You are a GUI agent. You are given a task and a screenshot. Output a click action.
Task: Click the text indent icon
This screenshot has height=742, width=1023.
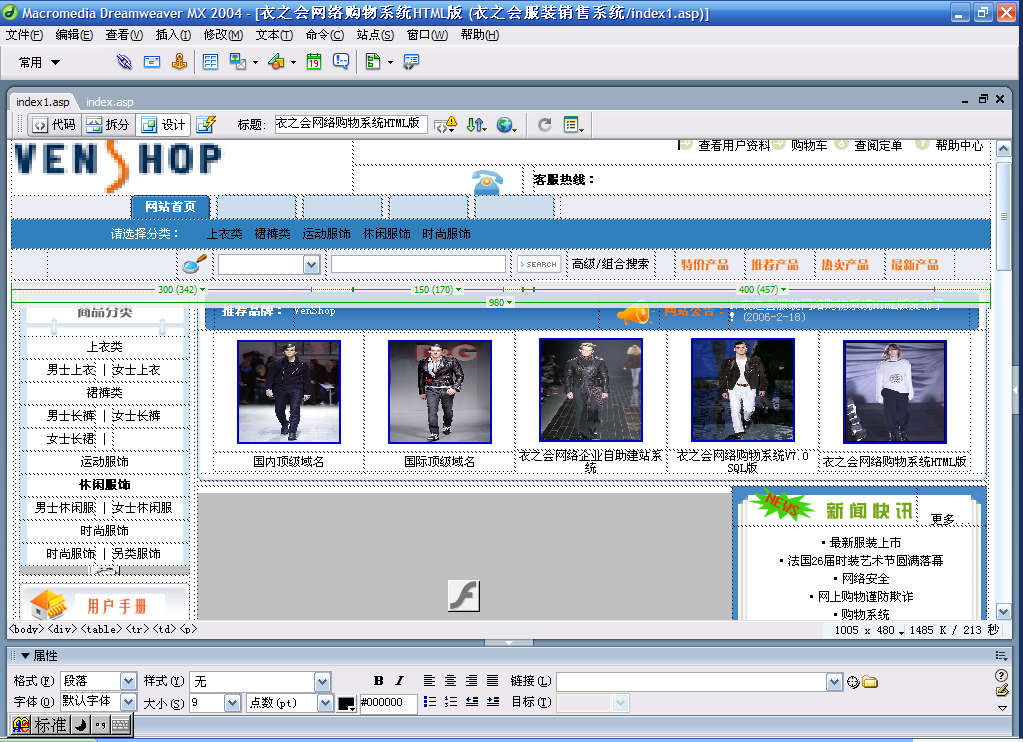[493, 702]
